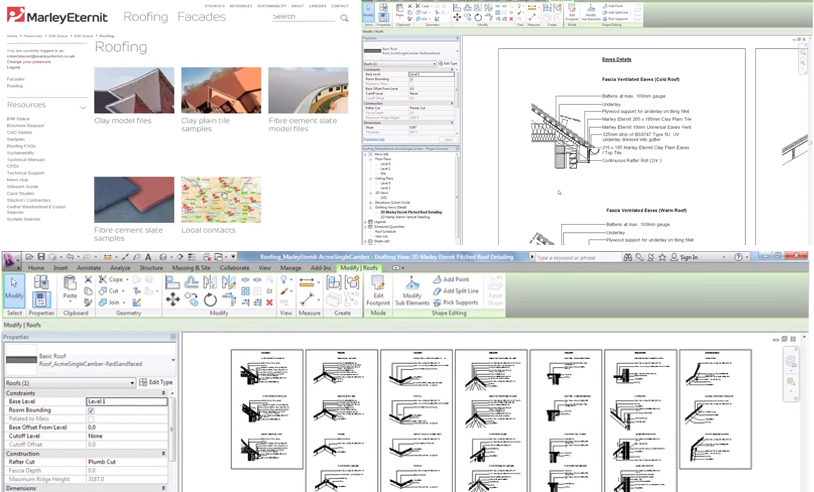Click the Favorites star icon in title bar

[x=662, y=257]
